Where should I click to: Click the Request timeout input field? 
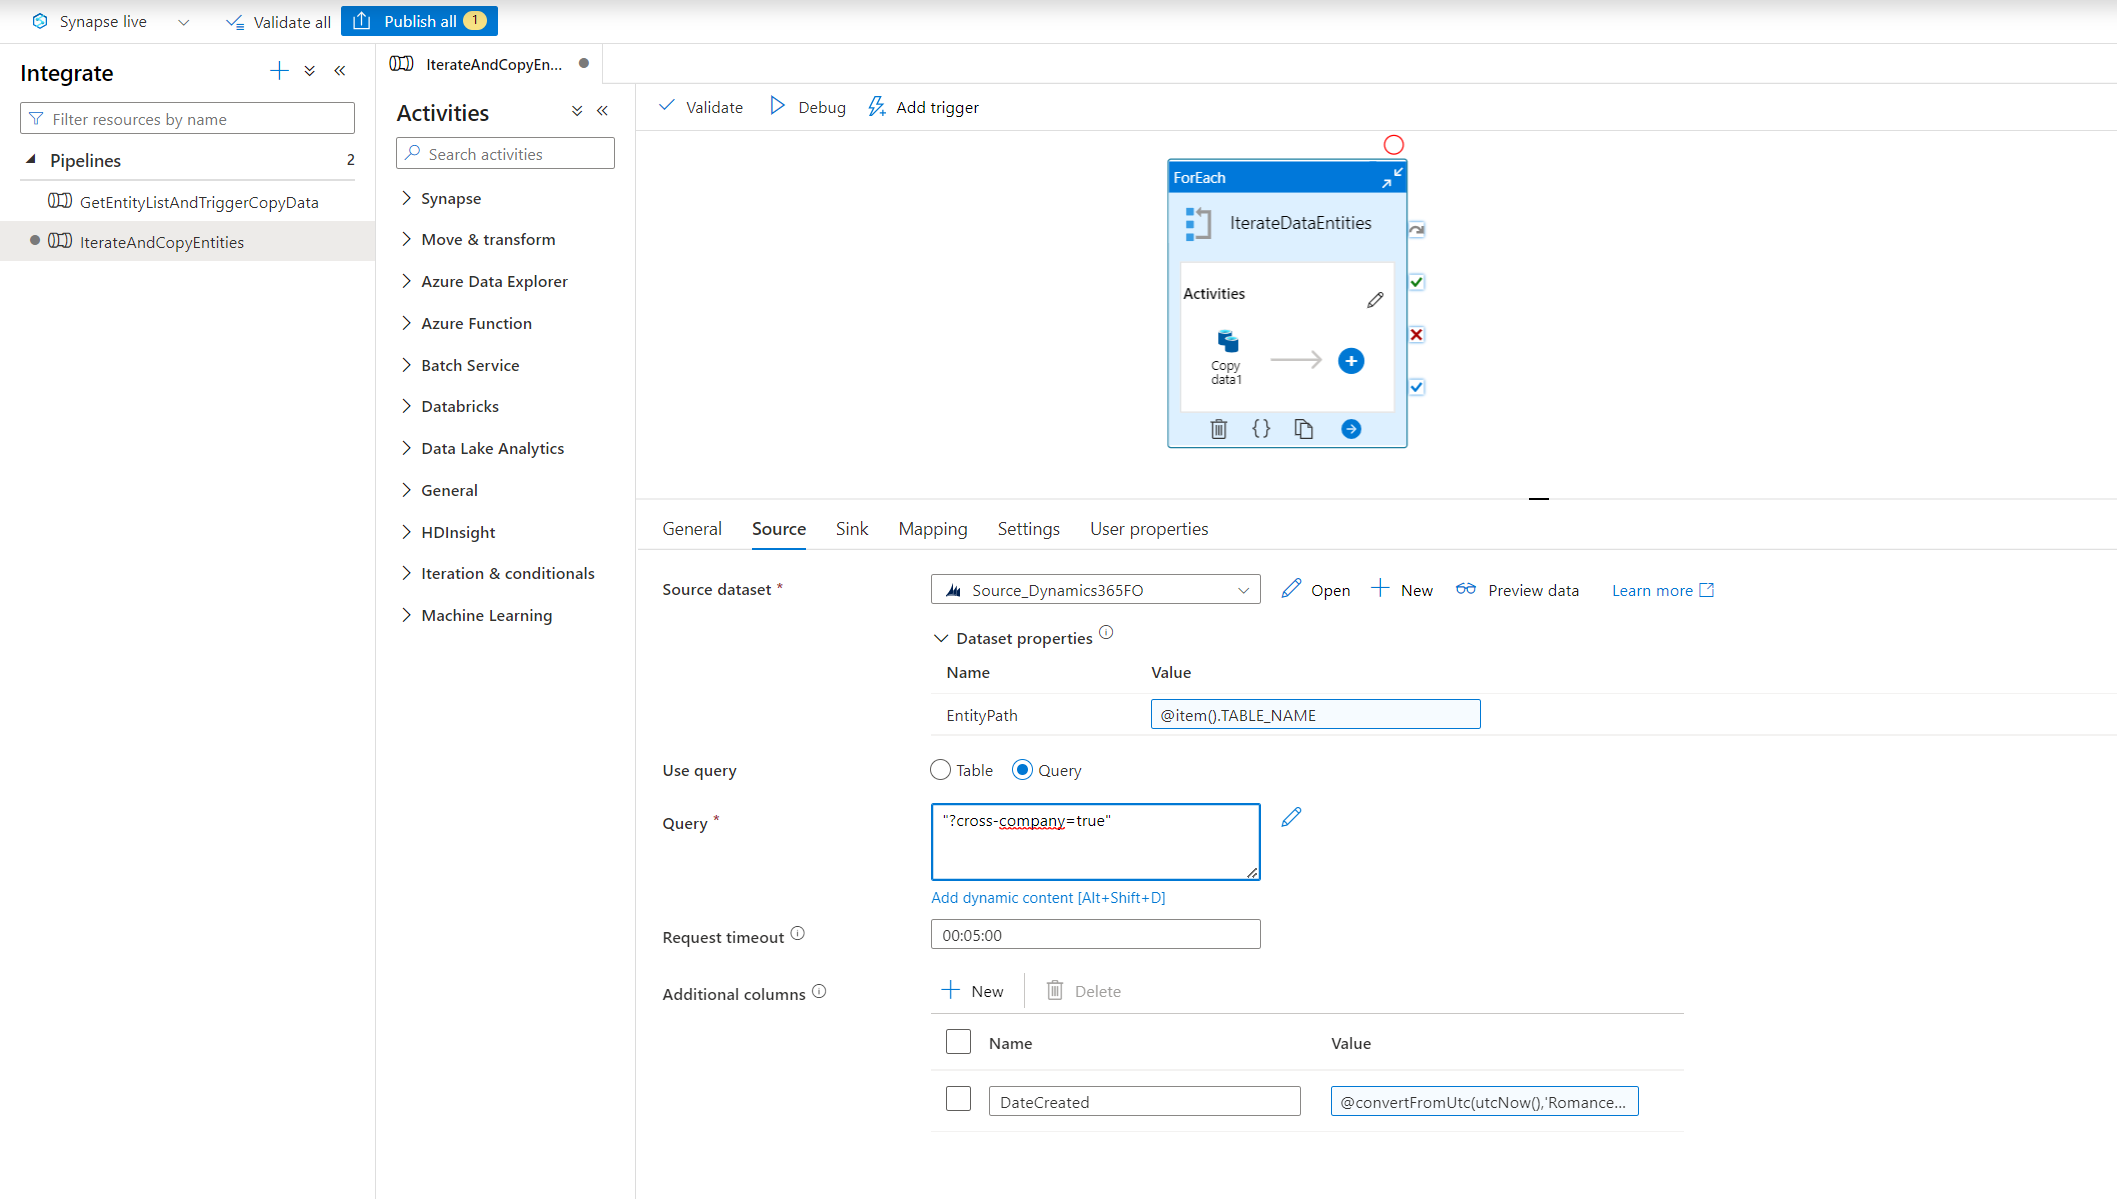click(x=1095, y=935)
